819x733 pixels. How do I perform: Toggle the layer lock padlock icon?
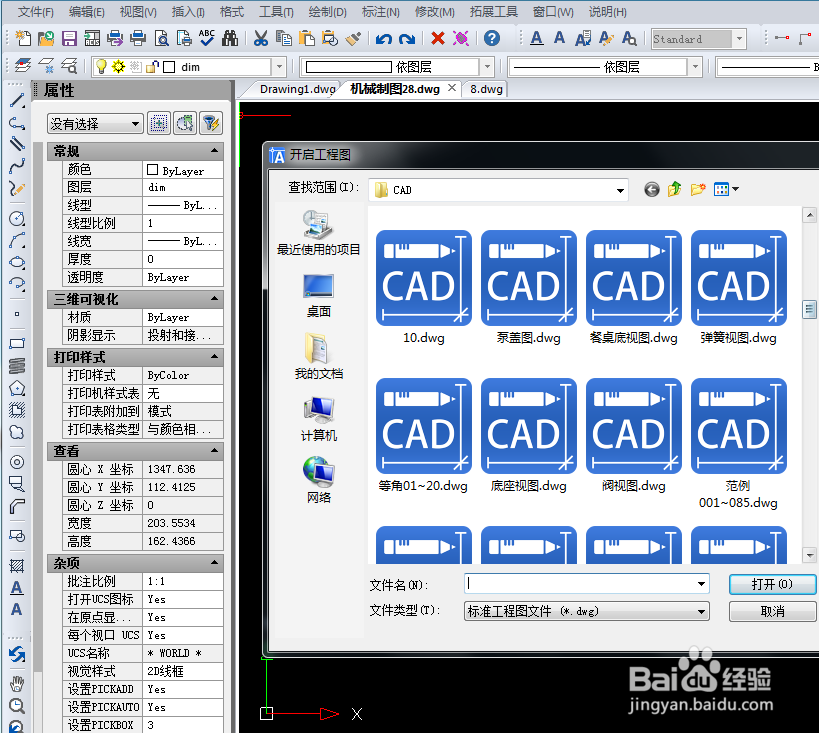[153, 66]
